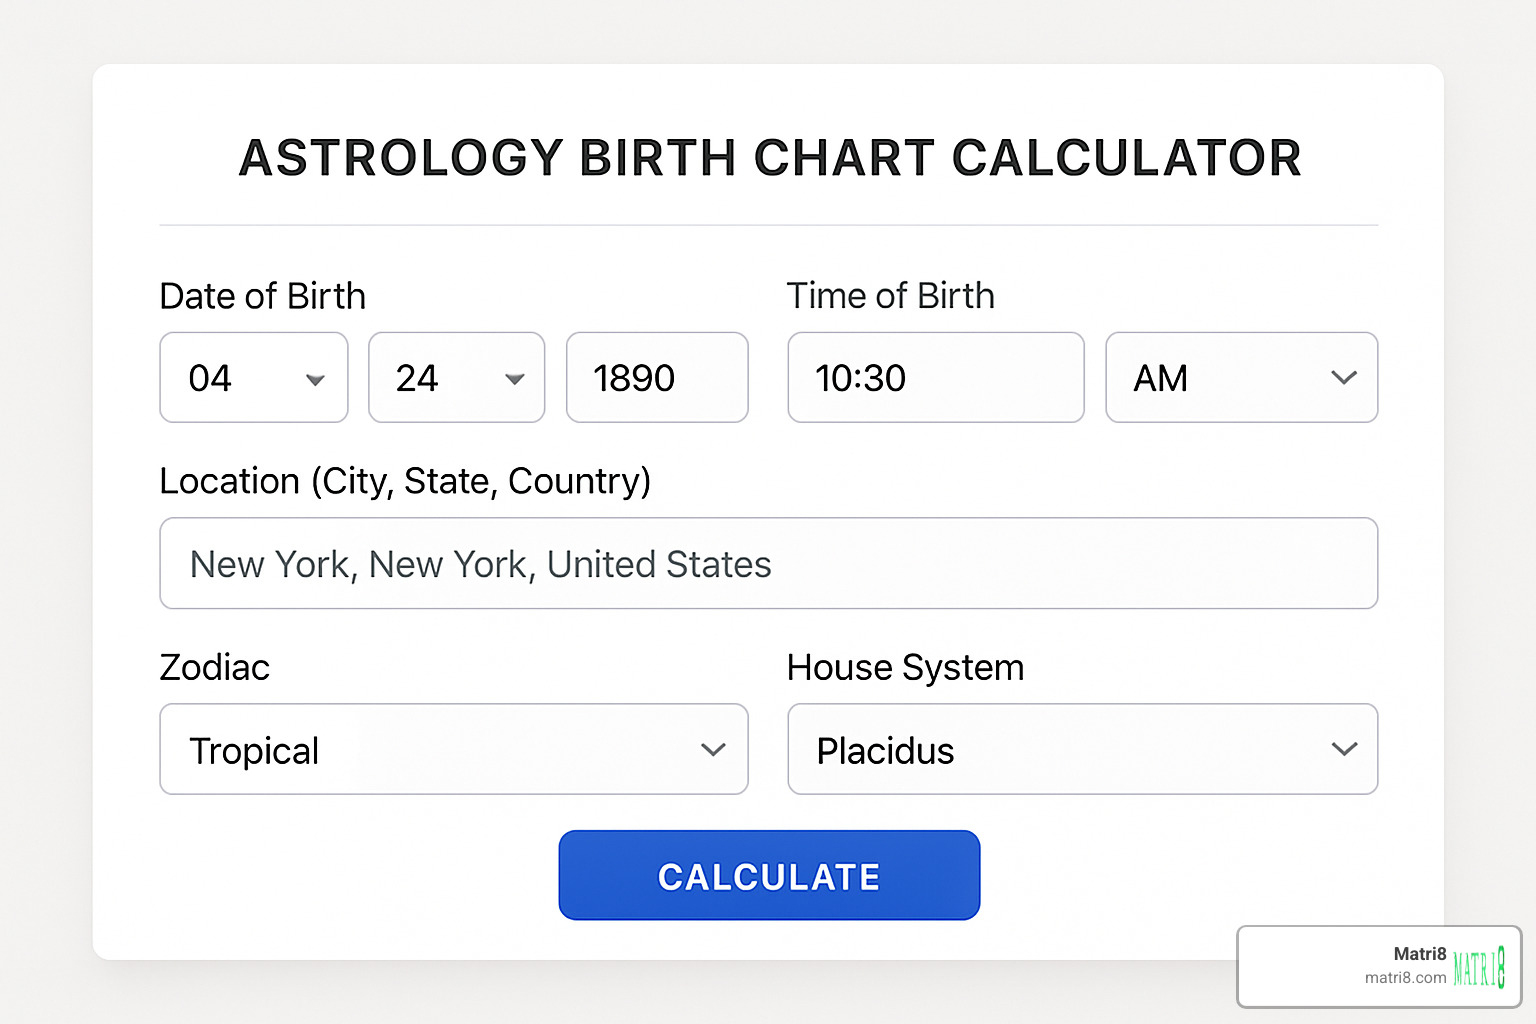Open the month dropdown showing 04
The height and width of the screenshot is (1024, 1536).
pyautogui.click(x=253, y=378)
